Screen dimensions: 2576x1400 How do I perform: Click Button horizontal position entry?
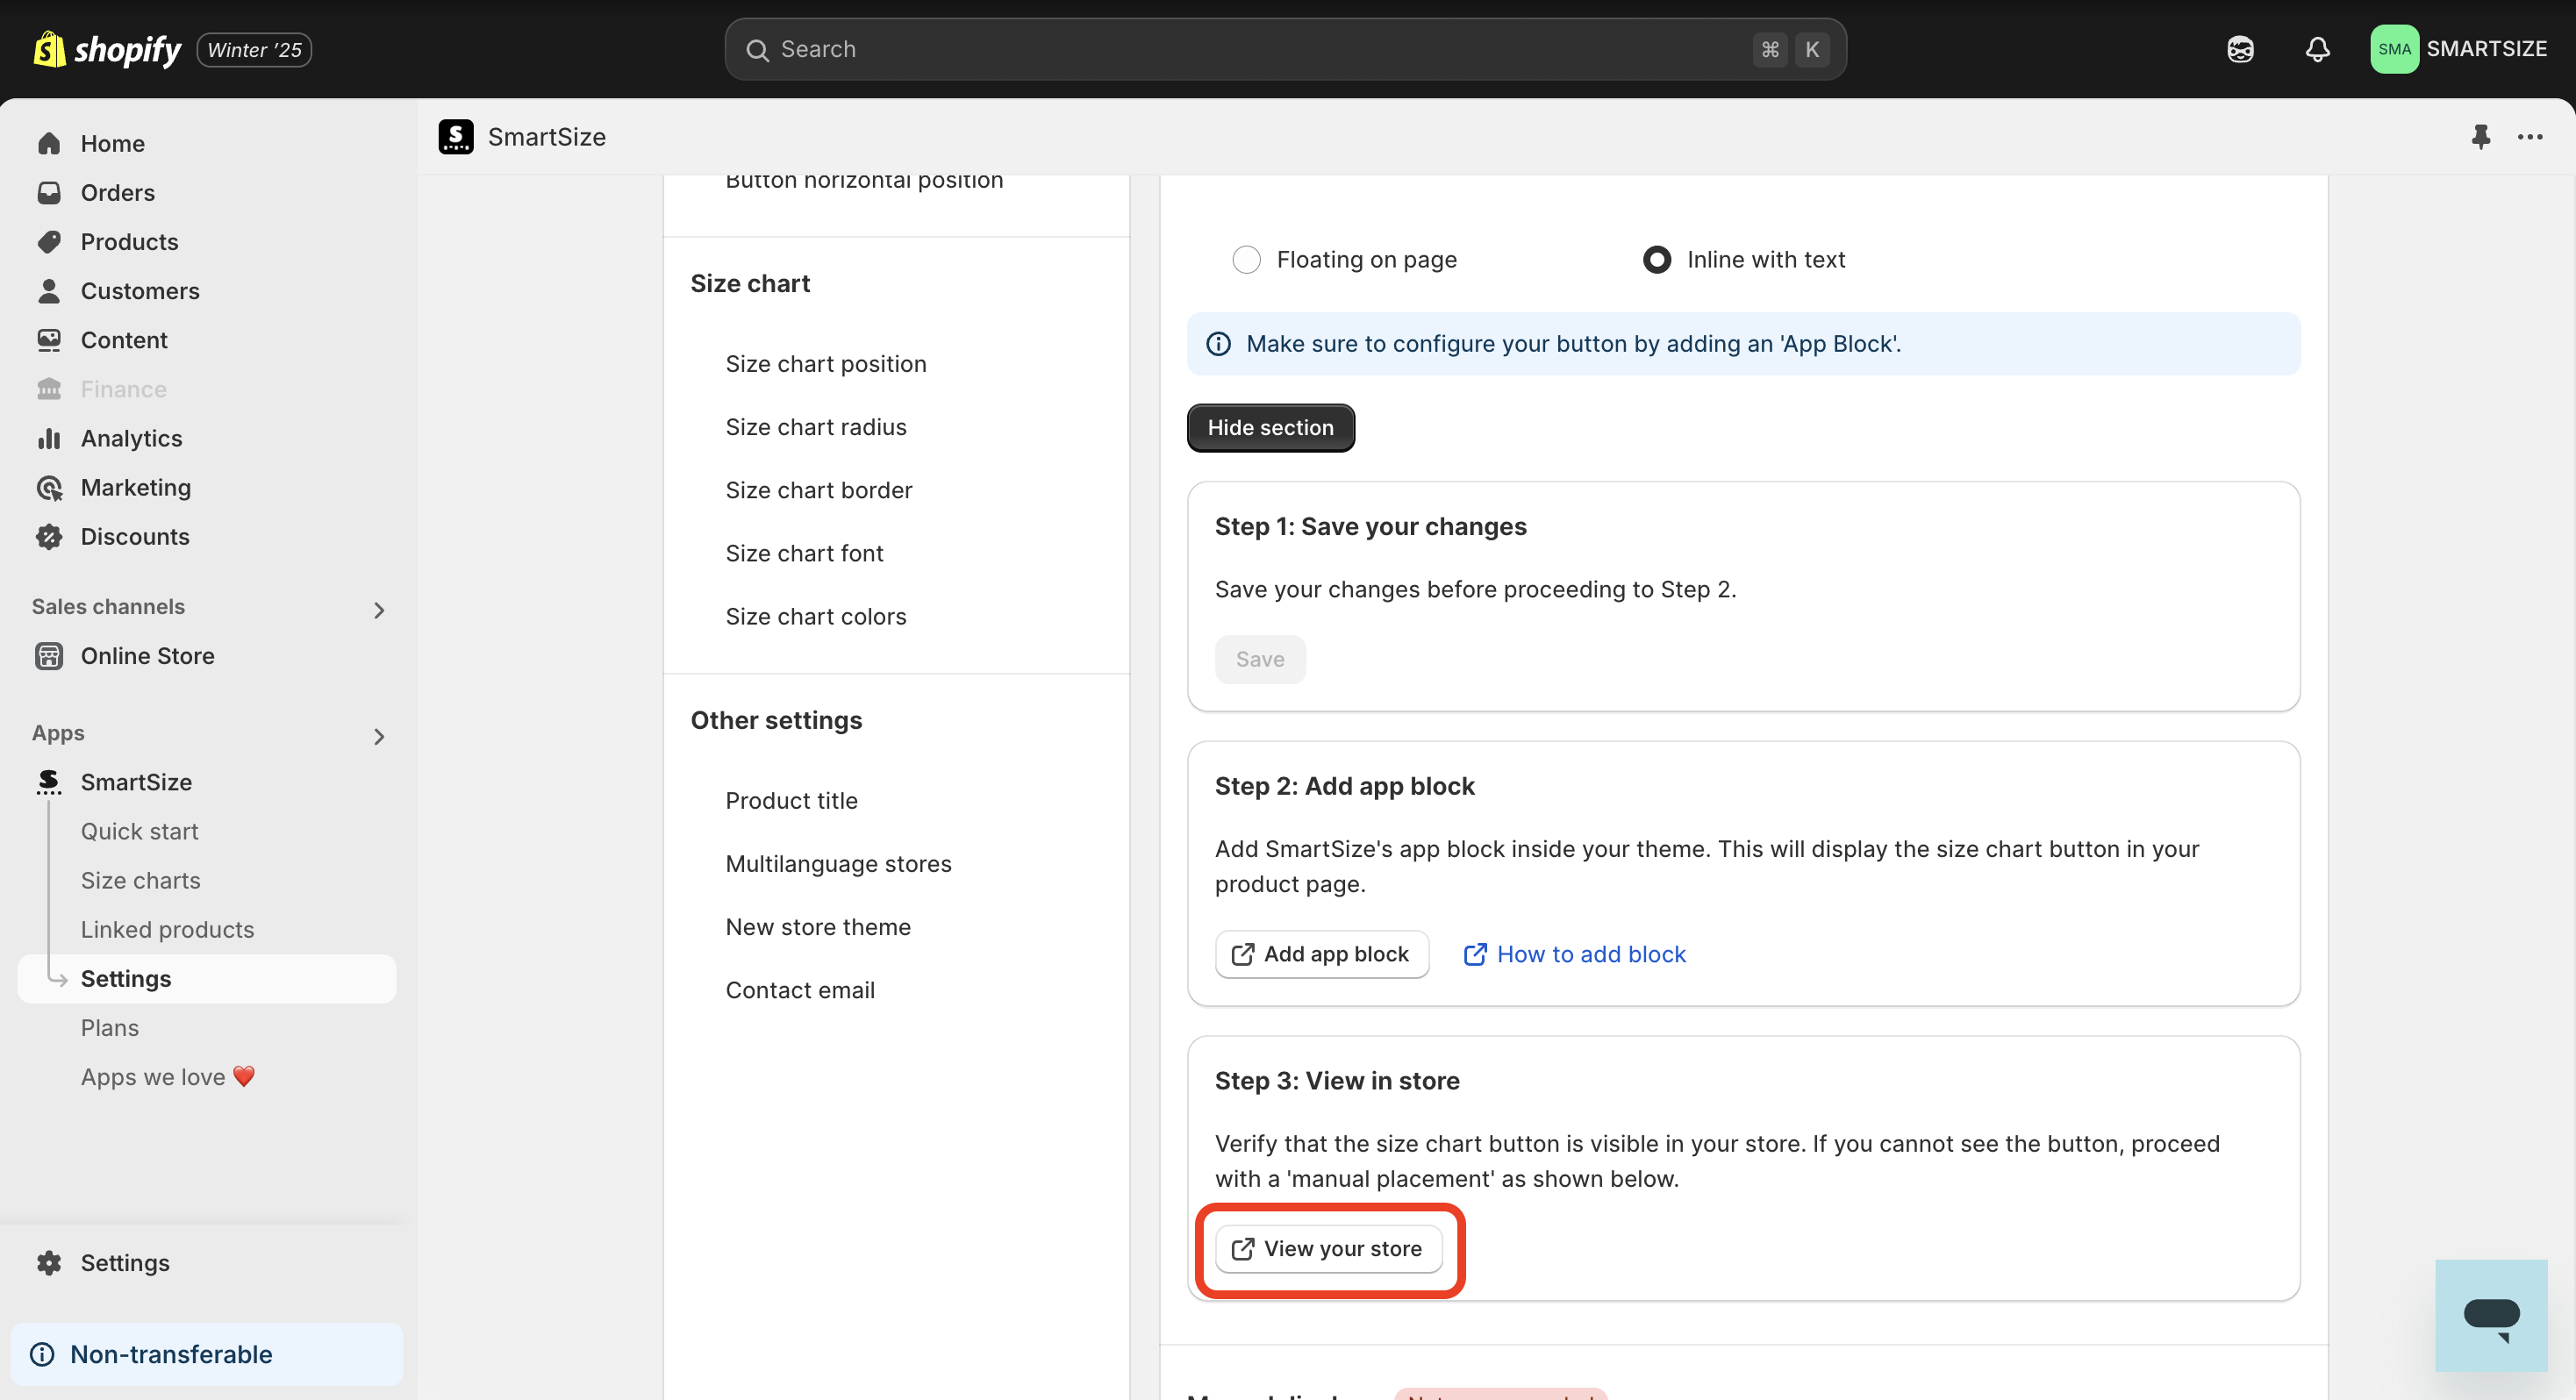pos(864,181)
